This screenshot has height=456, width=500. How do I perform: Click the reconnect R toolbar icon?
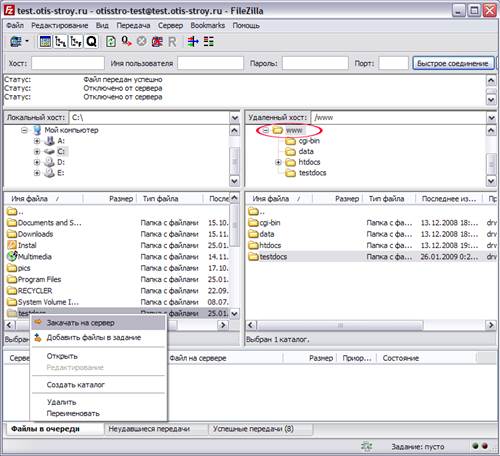[172, 42]
